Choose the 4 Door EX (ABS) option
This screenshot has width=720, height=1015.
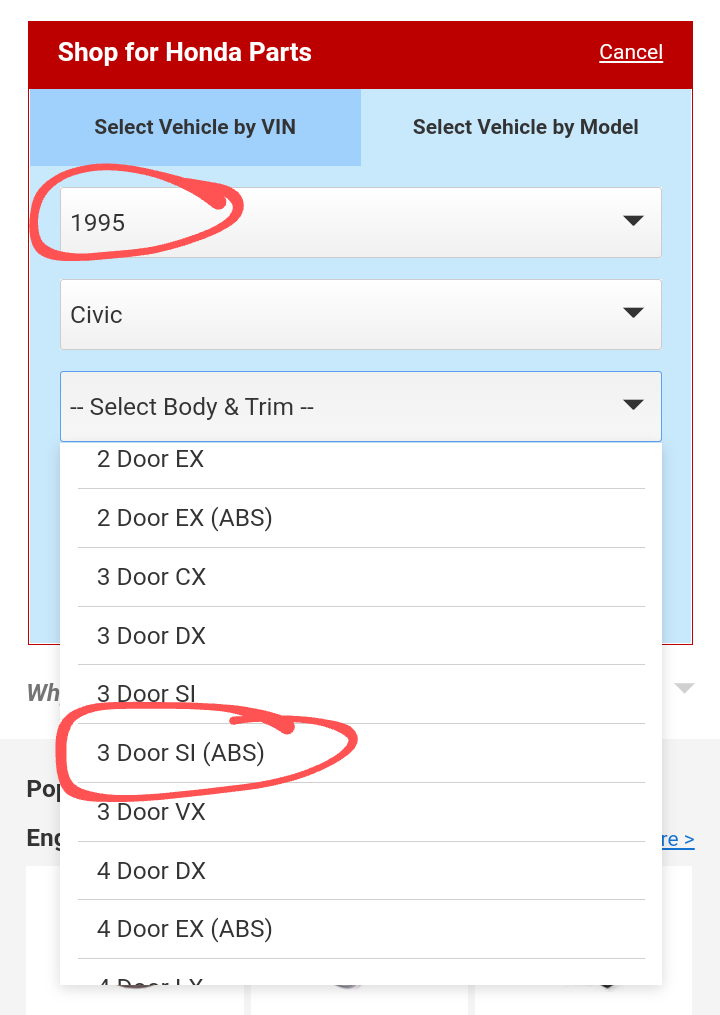click(x=185, y=929)
